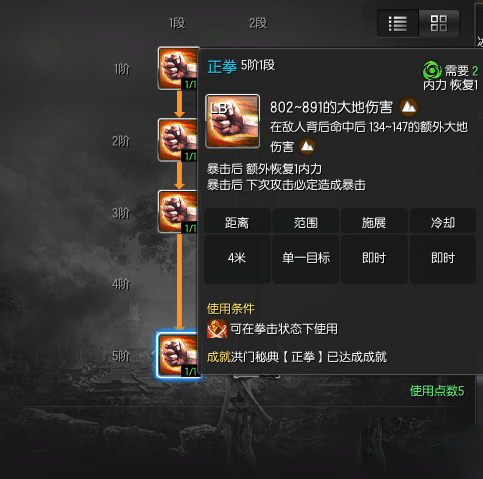
Task: Click the 1段 column header
Action: pos(177,23)
